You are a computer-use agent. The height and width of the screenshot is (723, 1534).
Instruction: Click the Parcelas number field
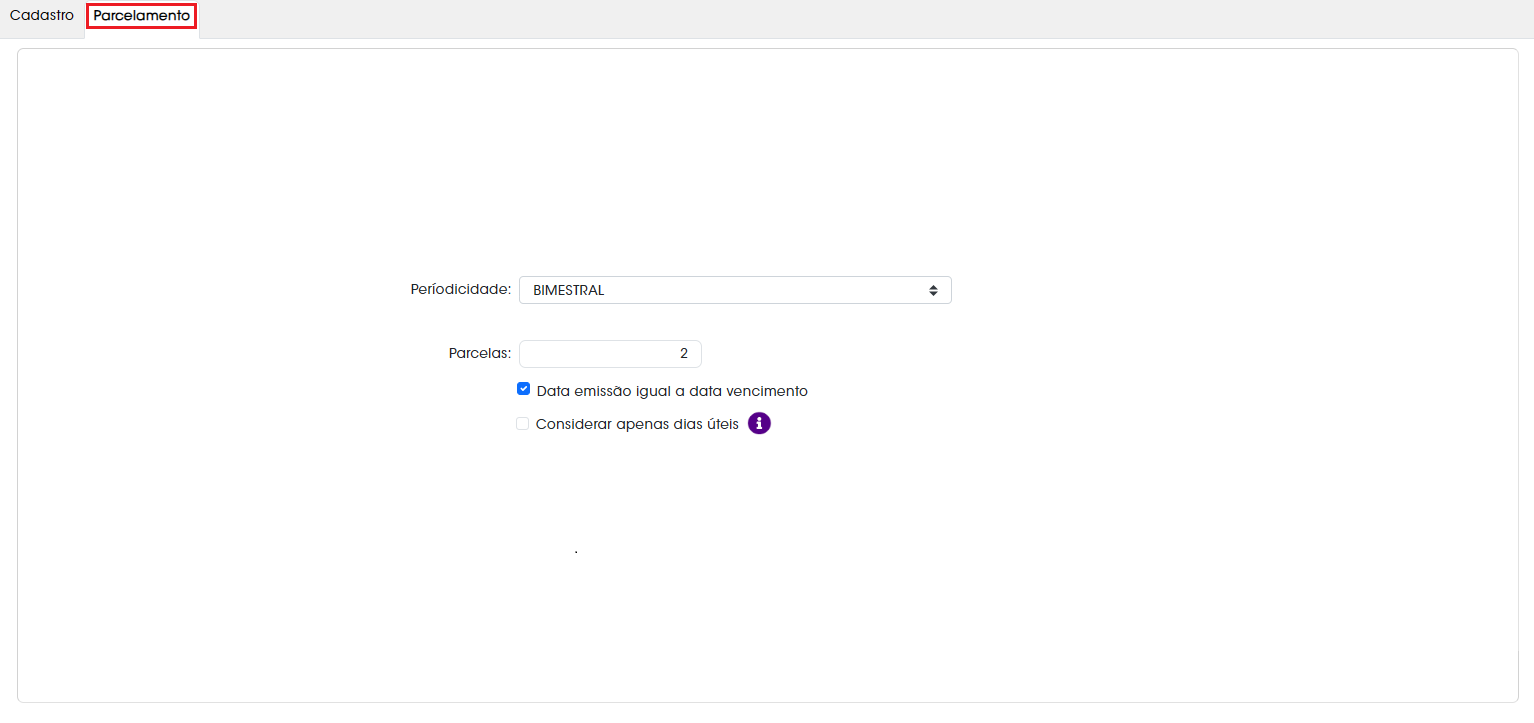[610, 354]
